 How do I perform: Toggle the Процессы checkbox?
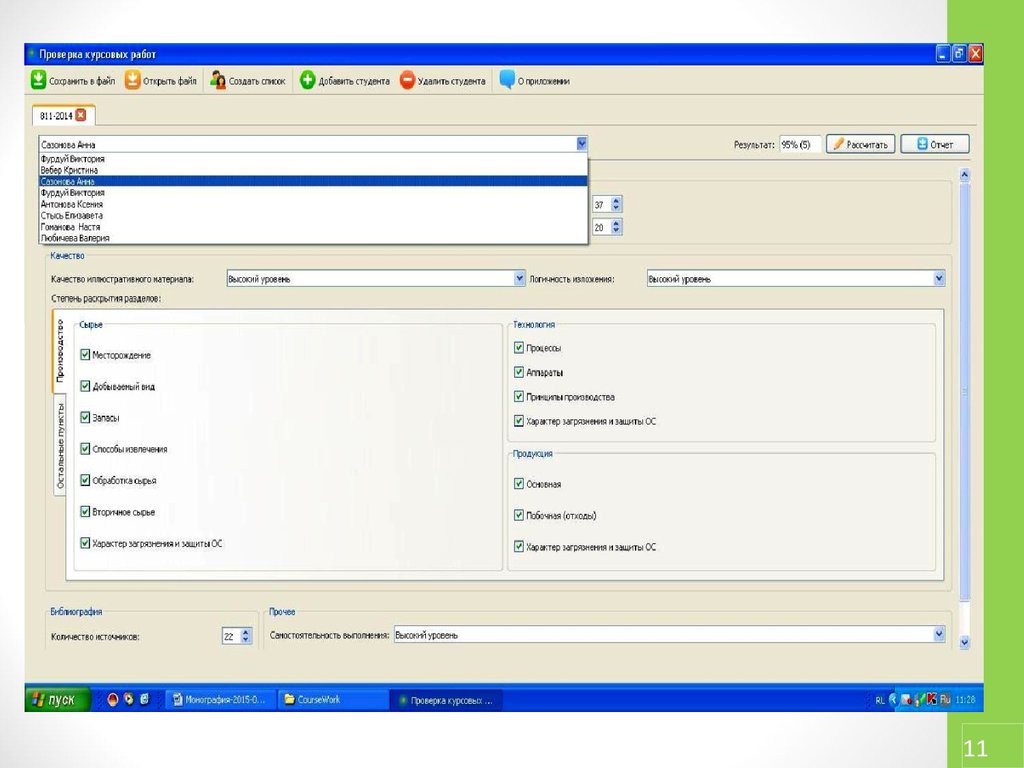519,347
